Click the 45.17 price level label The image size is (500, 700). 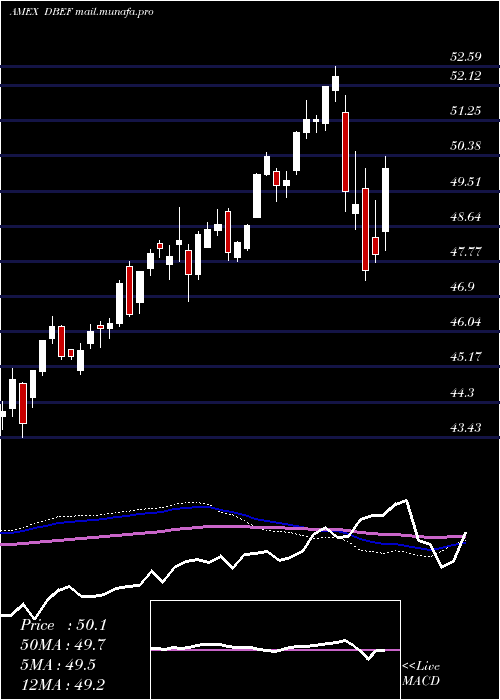466,357
